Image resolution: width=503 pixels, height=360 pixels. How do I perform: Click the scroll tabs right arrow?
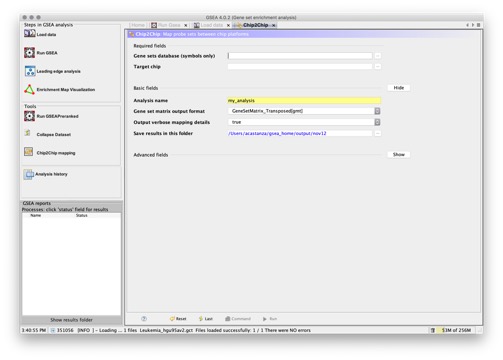coord(473,25)
